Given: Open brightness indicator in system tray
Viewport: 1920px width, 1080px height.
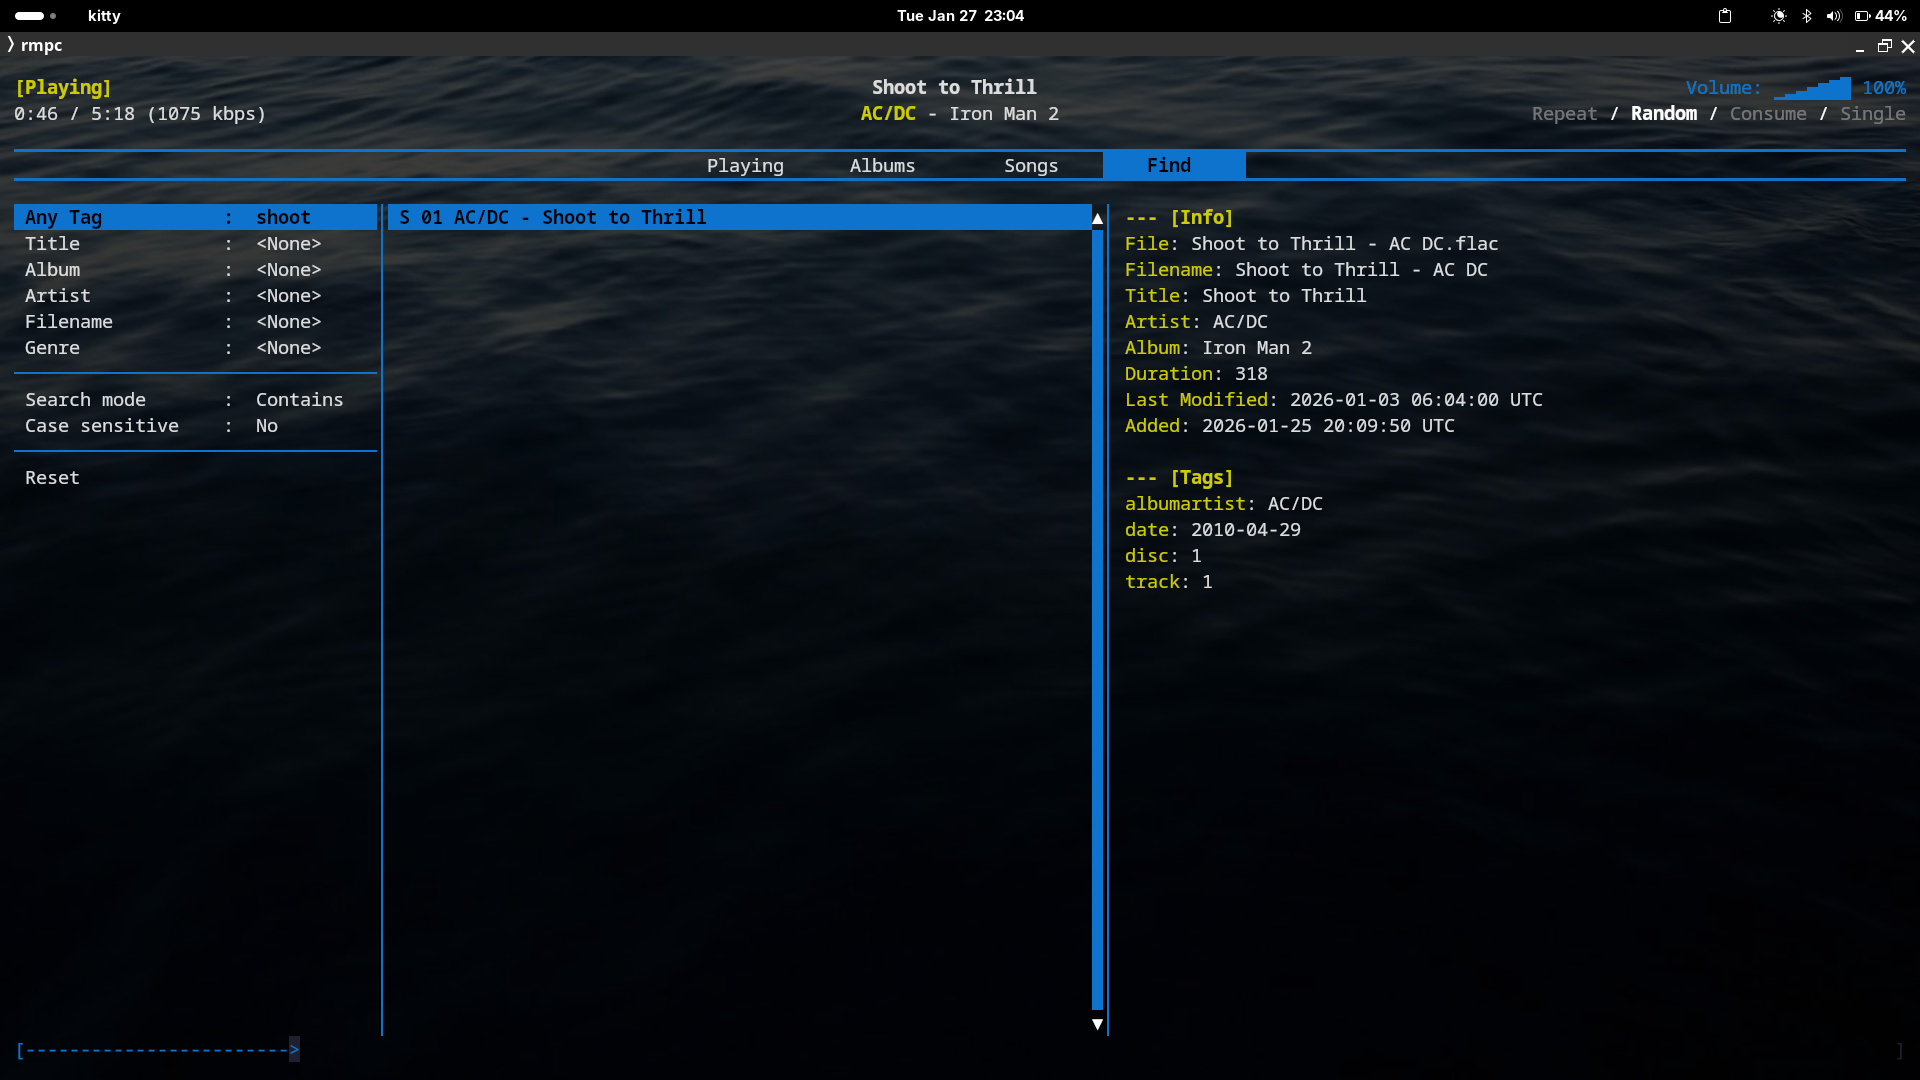Looking at the screenshot, I should pos(1779,16).
